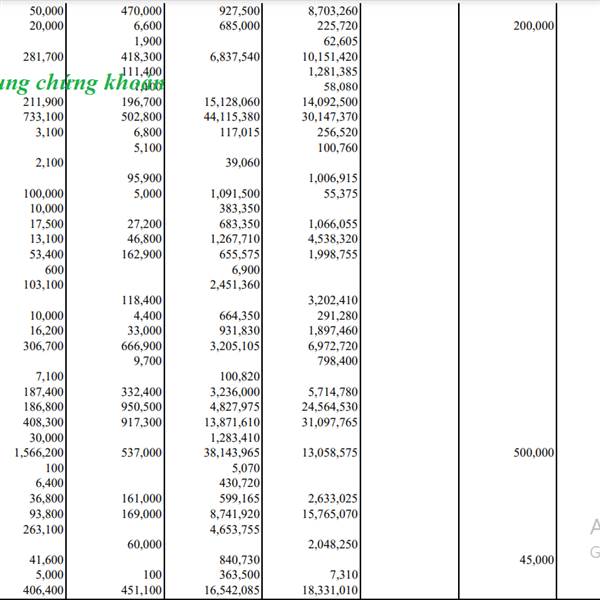Select the value 13,058,575
This screenshot has height=600, width=600.
(329, 453)
